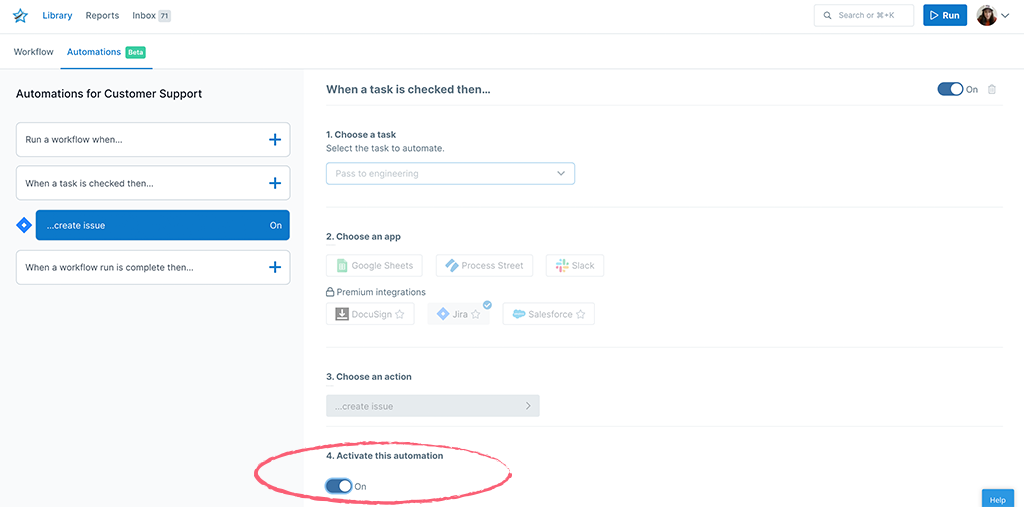Click the 'Automations for Customer Support' heading
1024x507 pixels.
coord(109,94)
